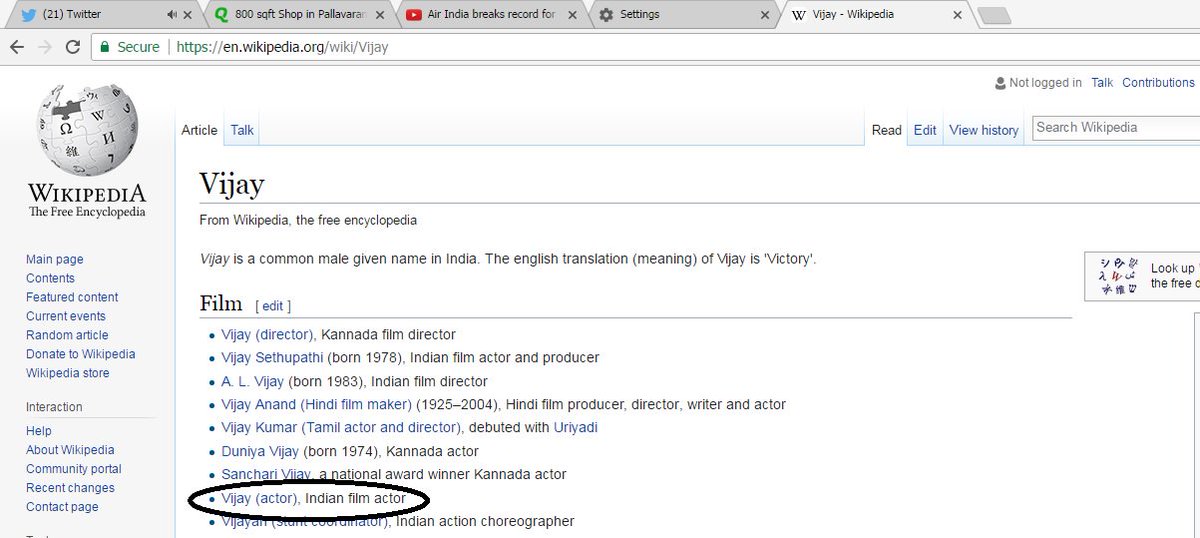
Task: Close the Settings tab
Action: pyautogui.click(x=765, y=15)
